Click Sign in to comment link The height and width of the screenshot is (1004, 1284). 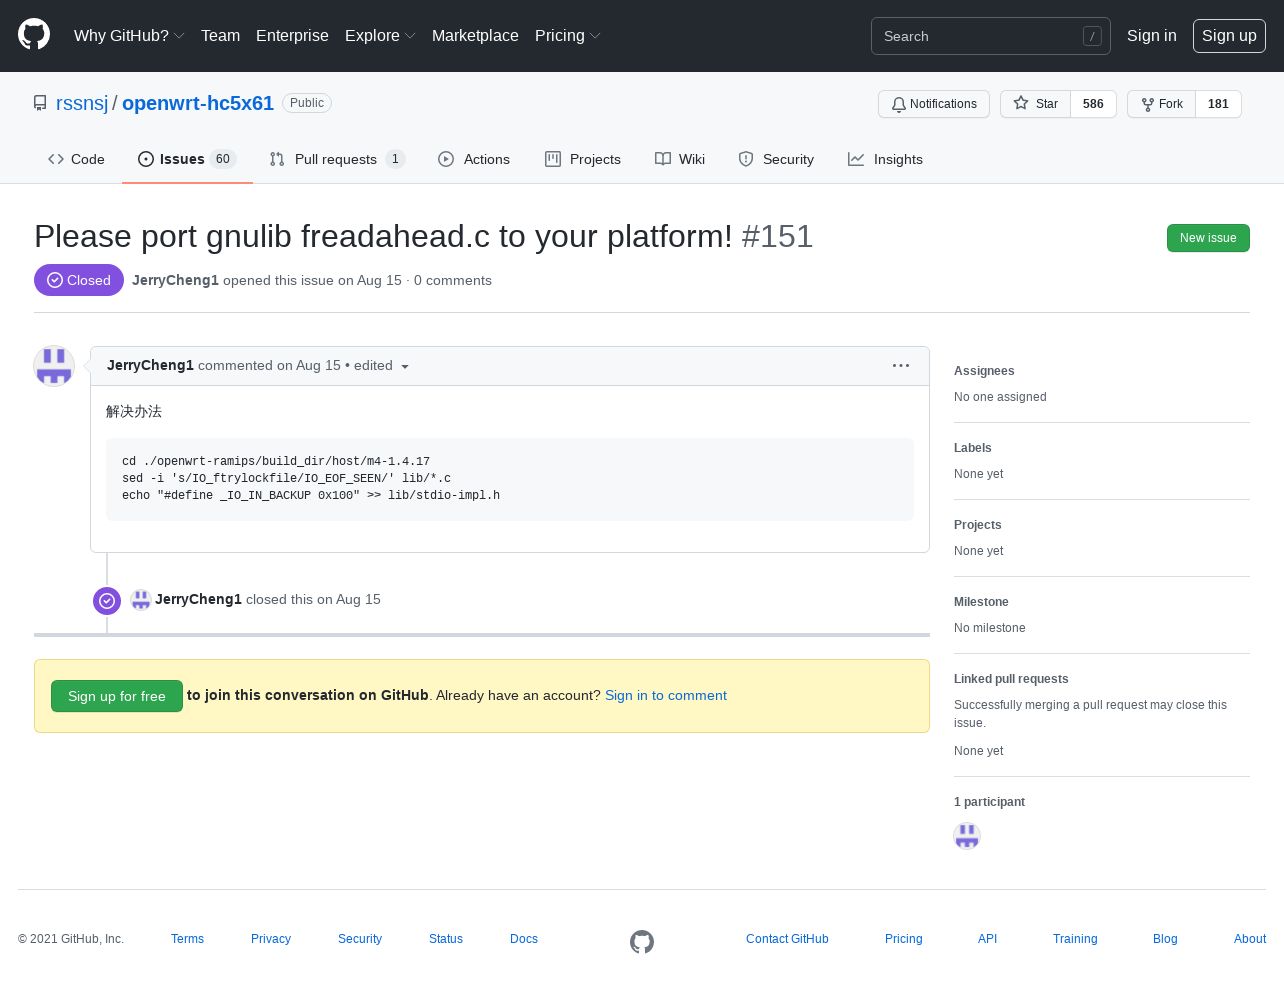(x=666, y=695)
